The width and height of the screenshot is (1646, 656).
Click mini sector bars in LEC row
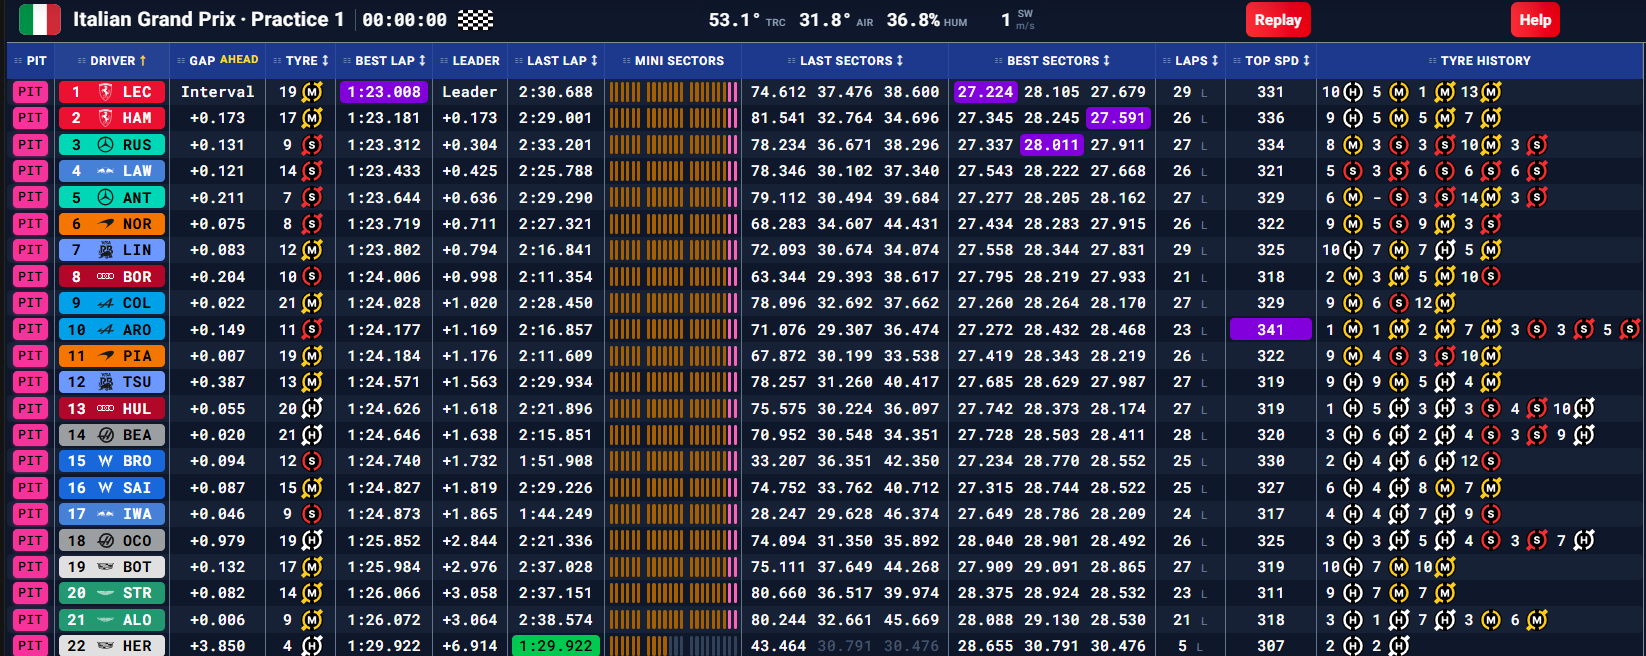(x=673, y=92)
